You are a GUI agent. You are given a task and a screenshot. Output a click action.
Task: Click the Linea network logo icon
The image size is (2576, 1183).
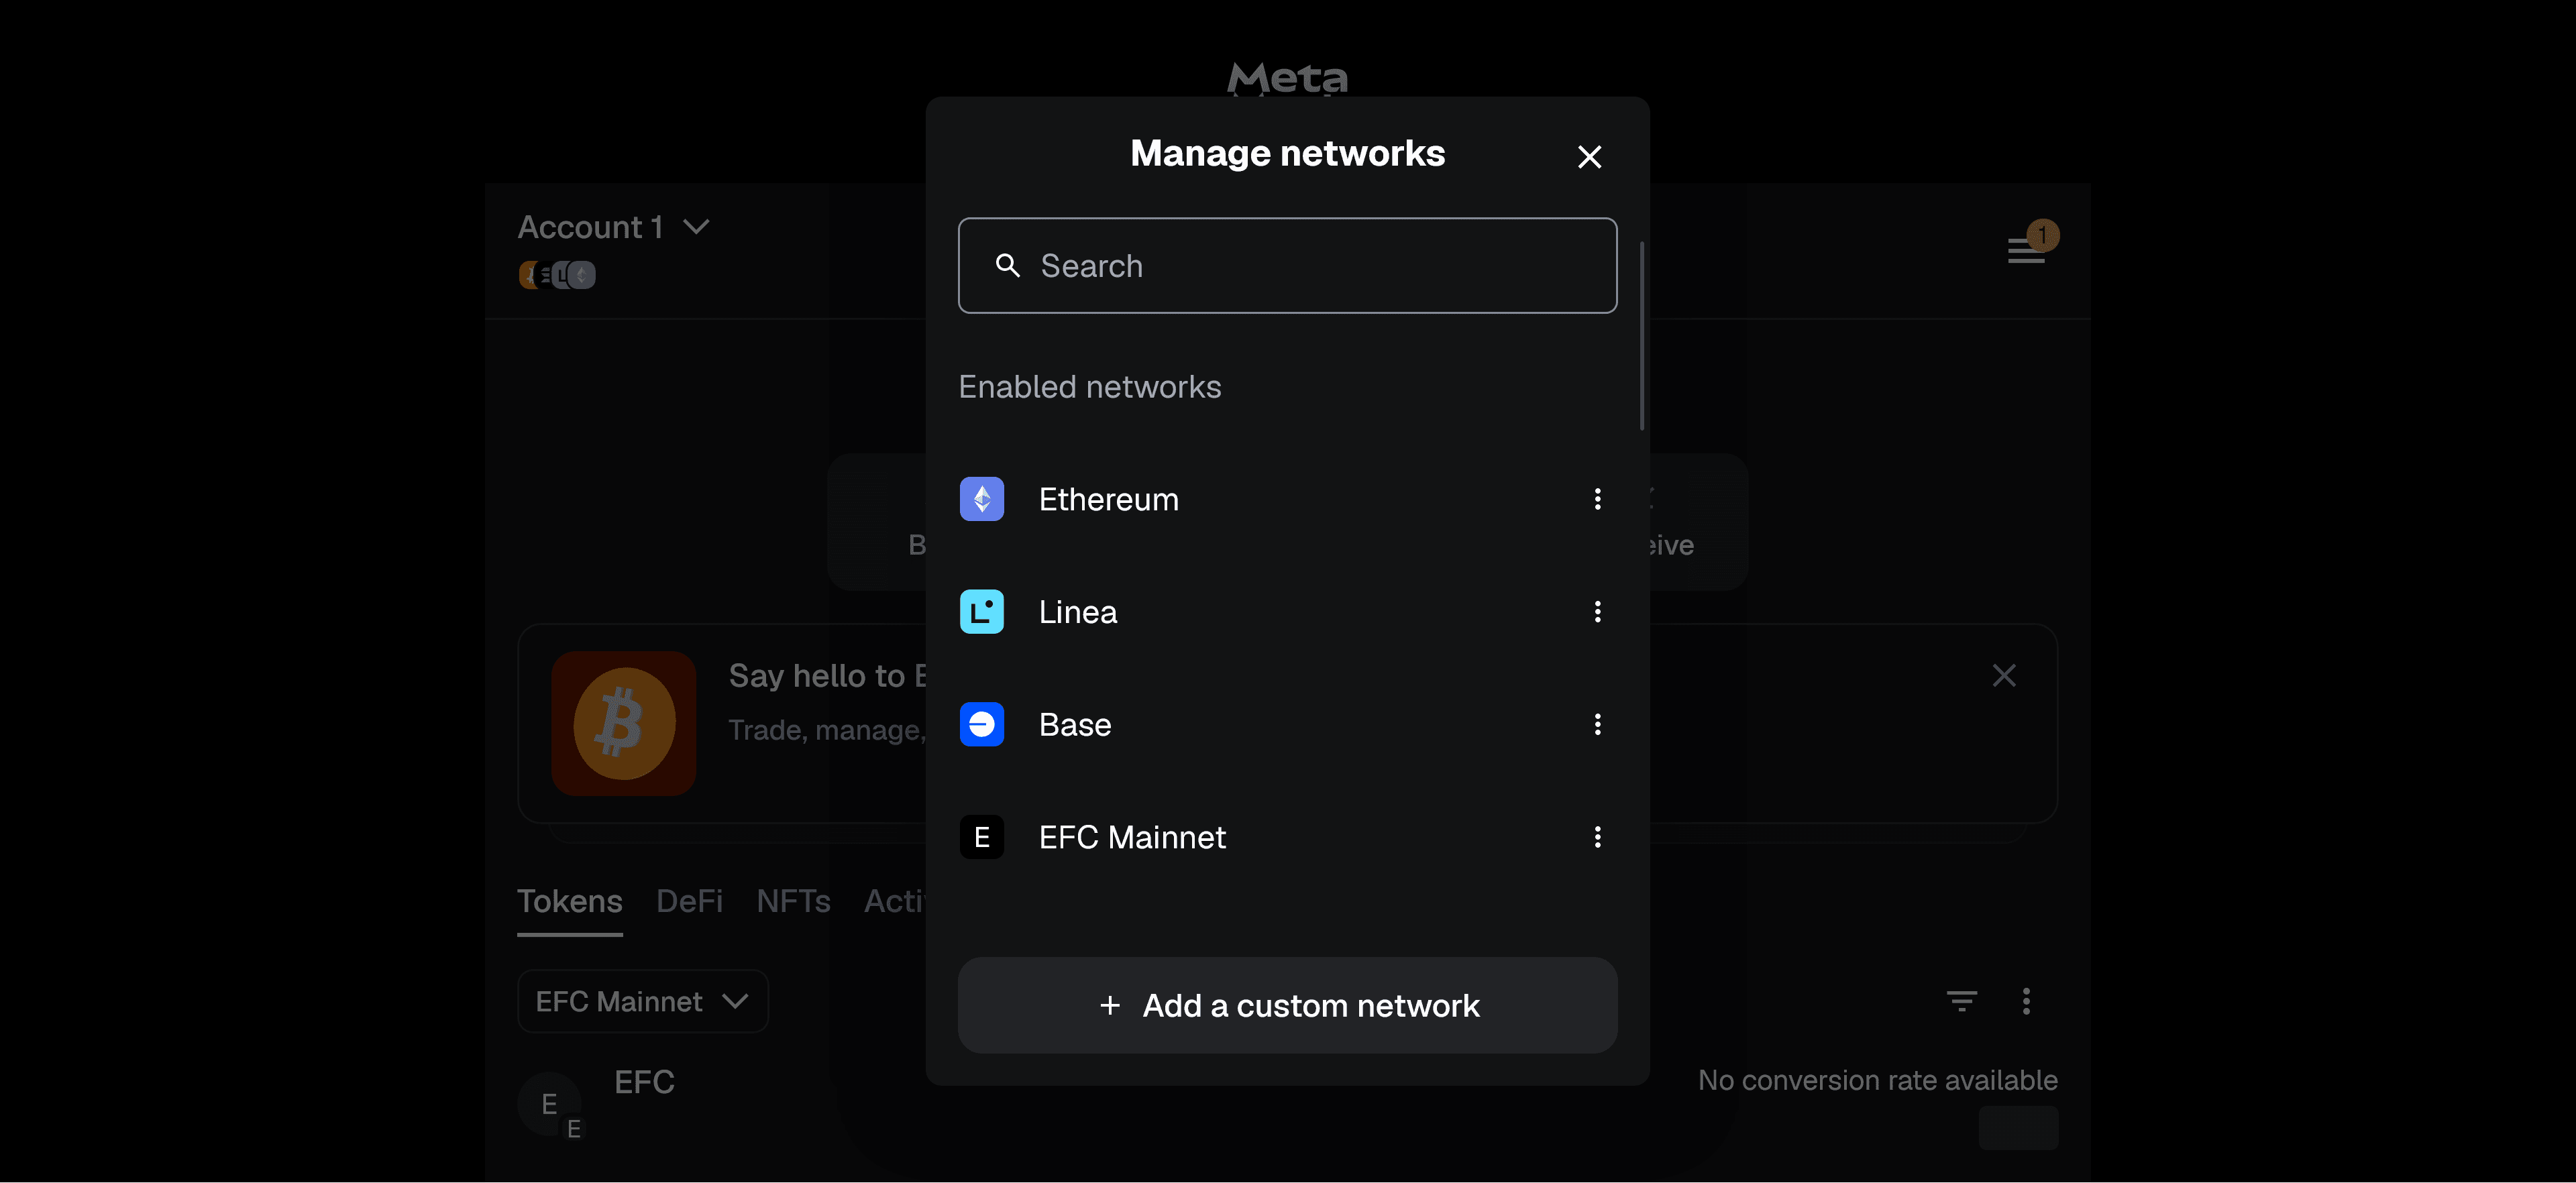coord(981,612)
